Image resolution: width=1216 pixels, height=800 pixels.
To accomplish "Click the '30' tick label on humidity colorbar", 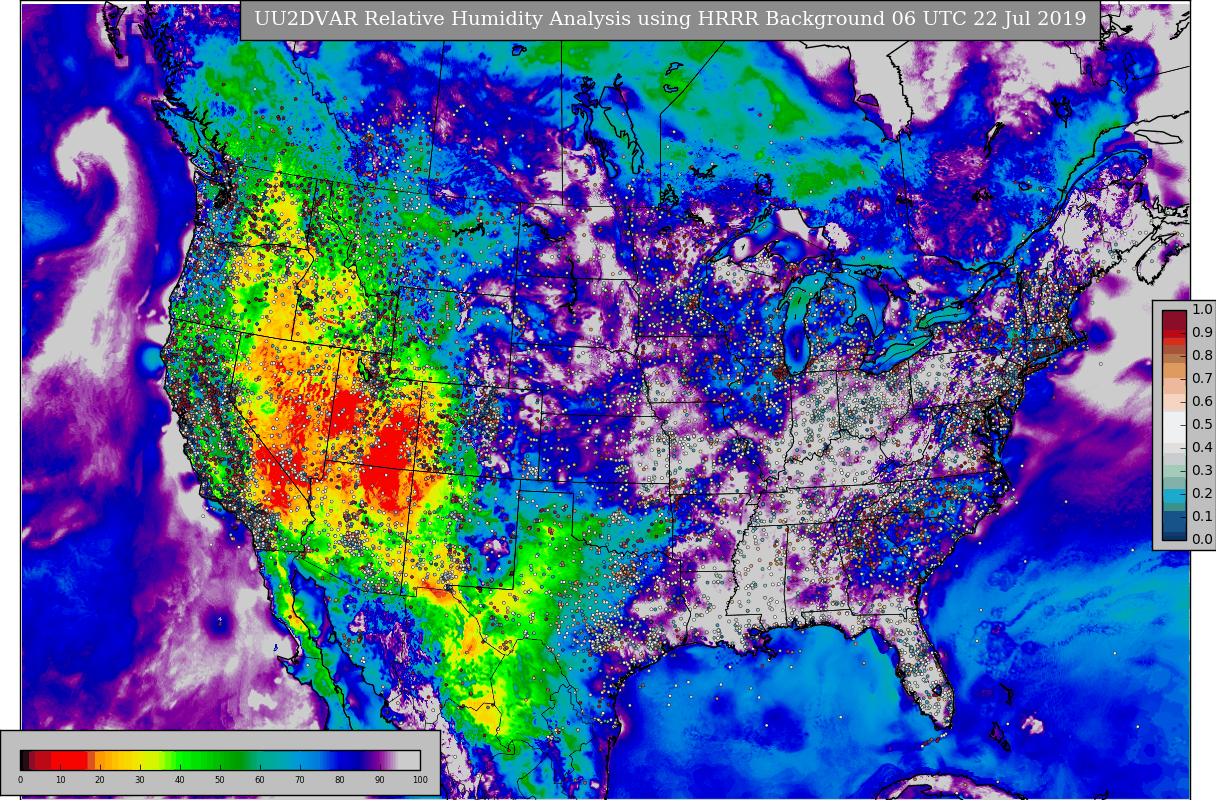I will tap(140, 780).
